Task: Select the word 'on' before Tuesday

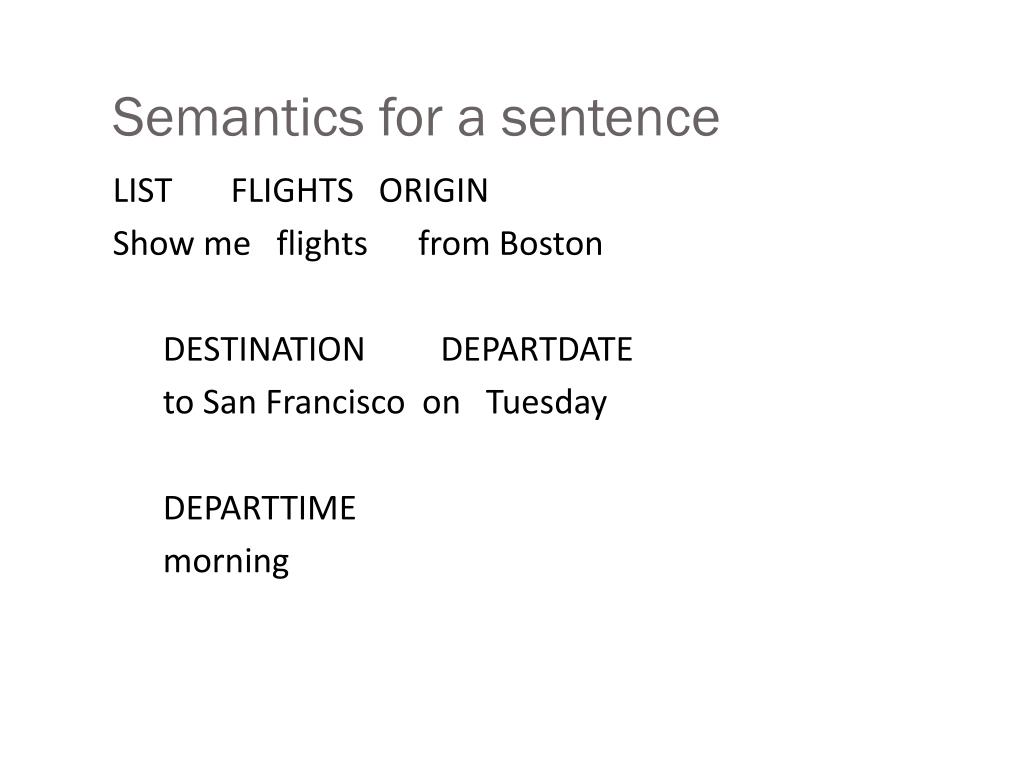Action: (x=441, y=404)
